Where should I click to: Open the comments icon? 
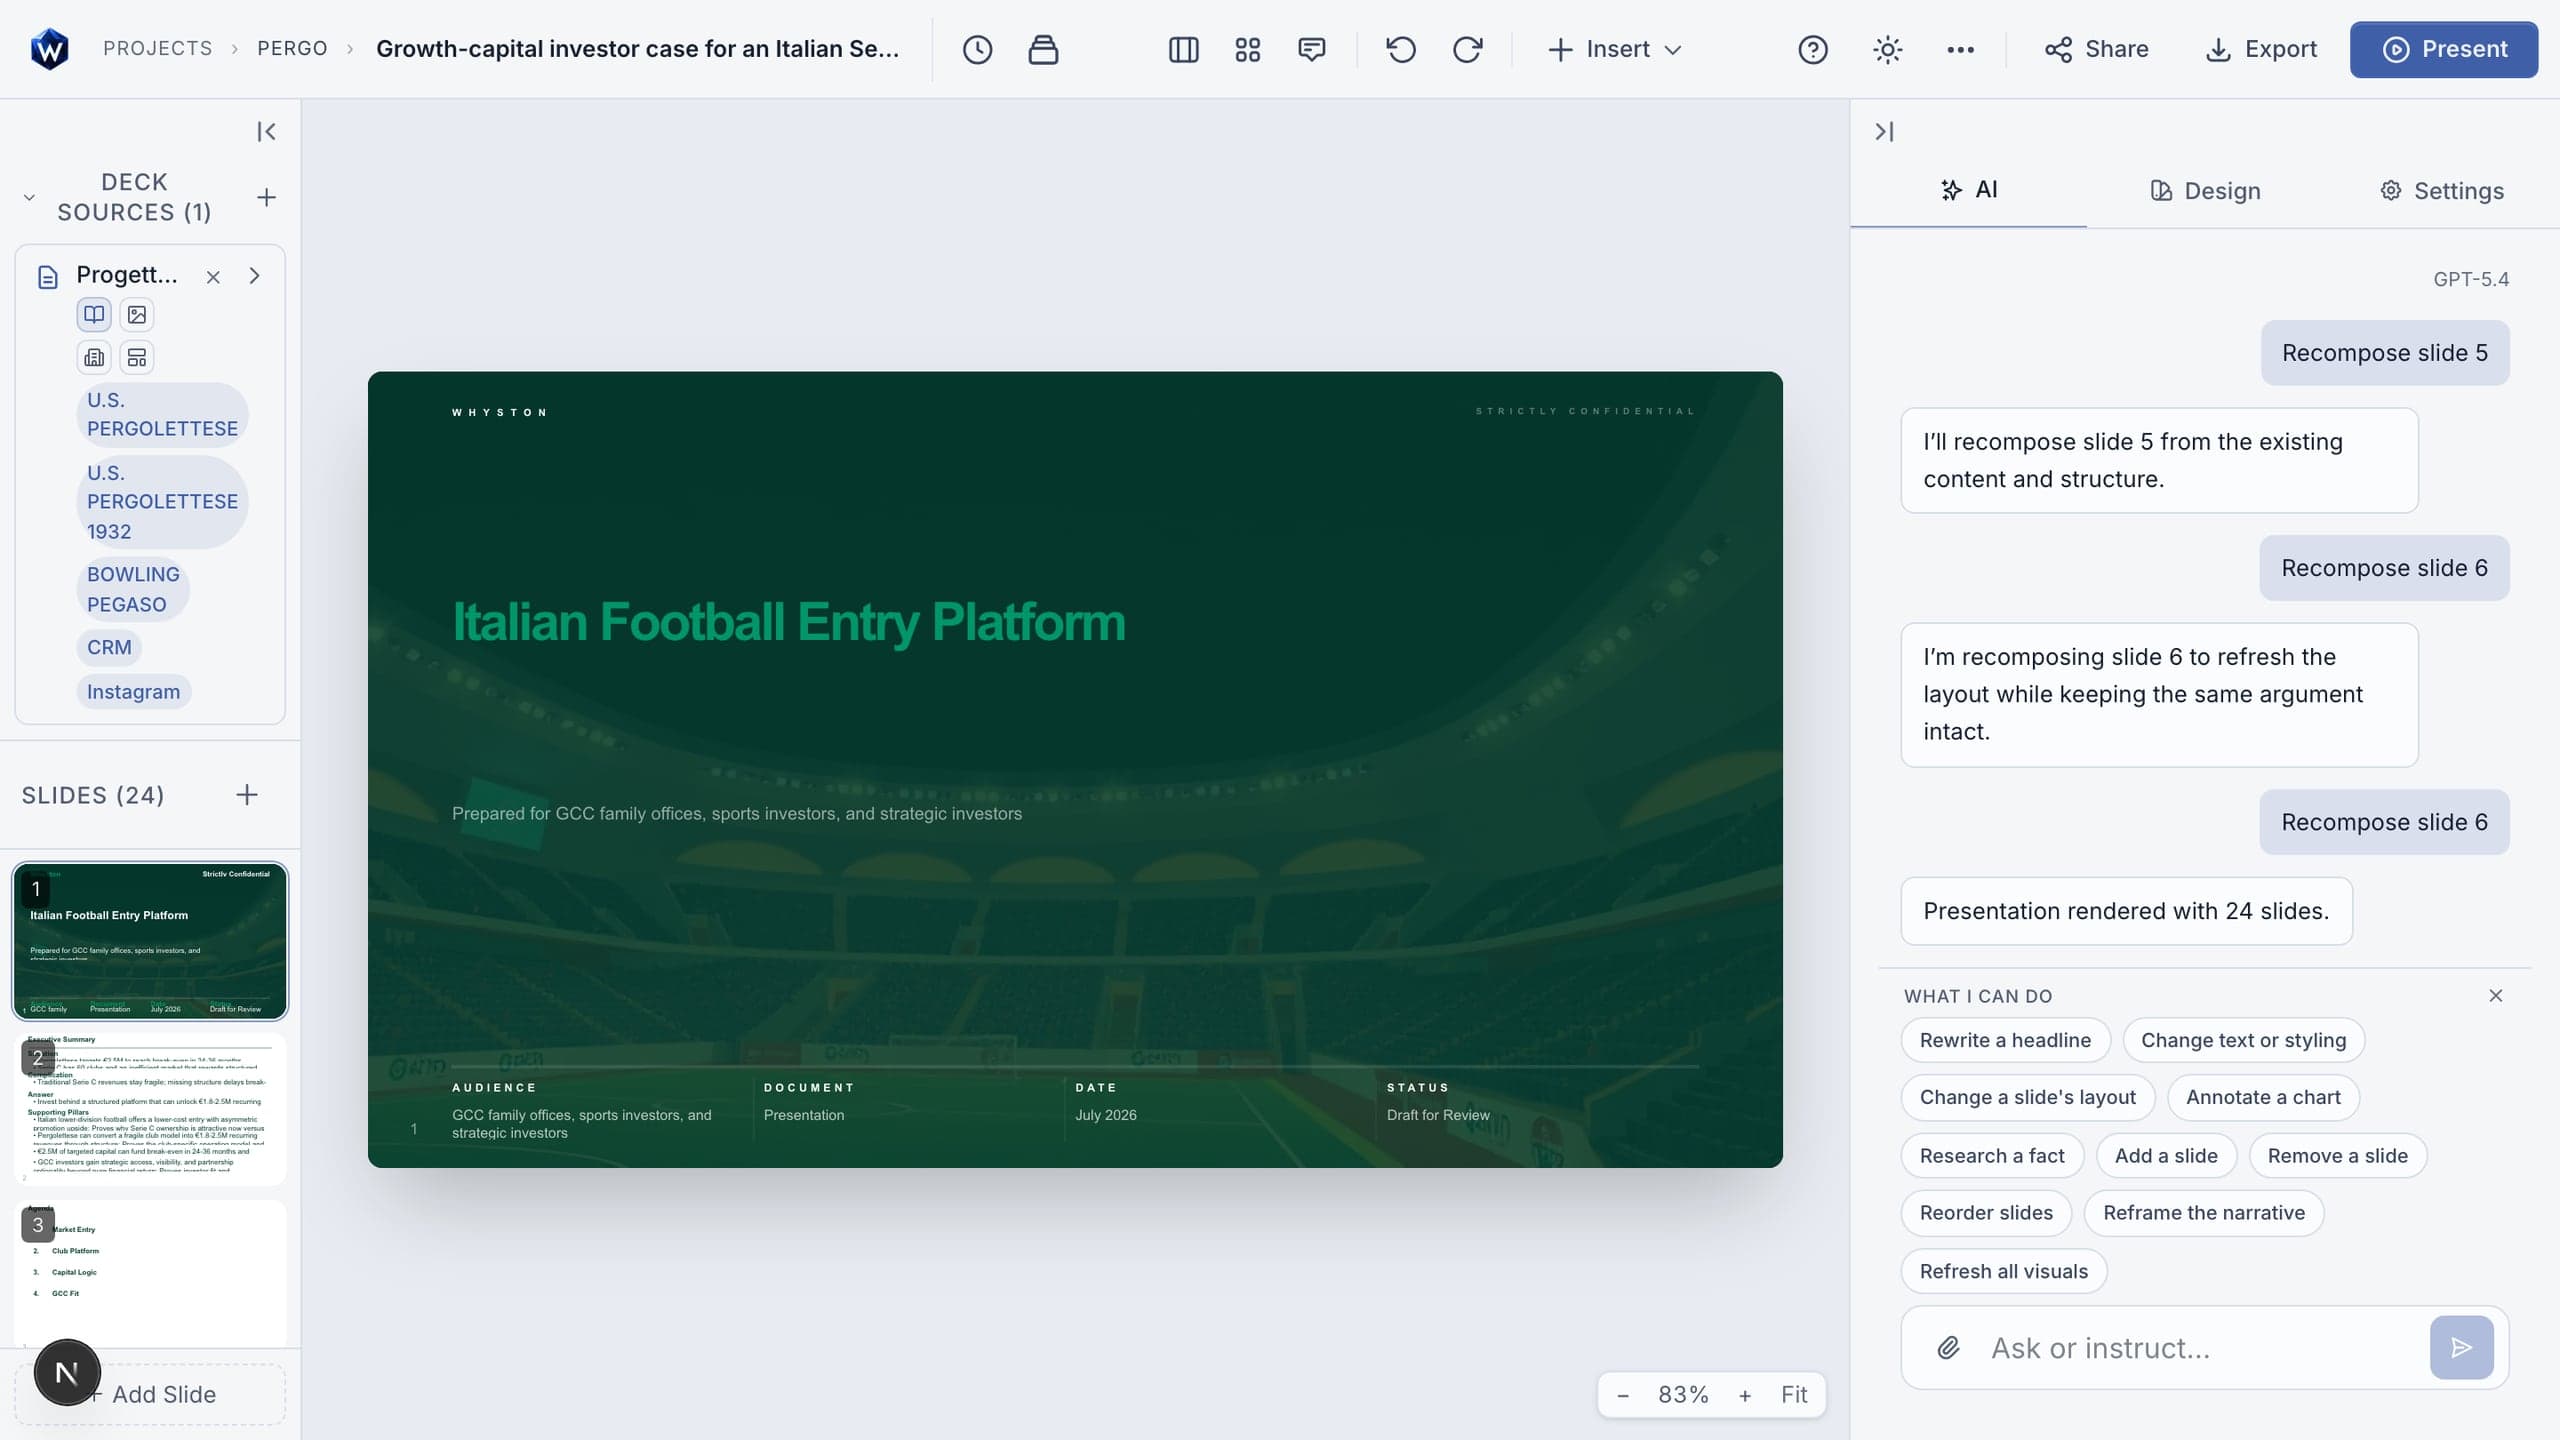(1311, 49)
